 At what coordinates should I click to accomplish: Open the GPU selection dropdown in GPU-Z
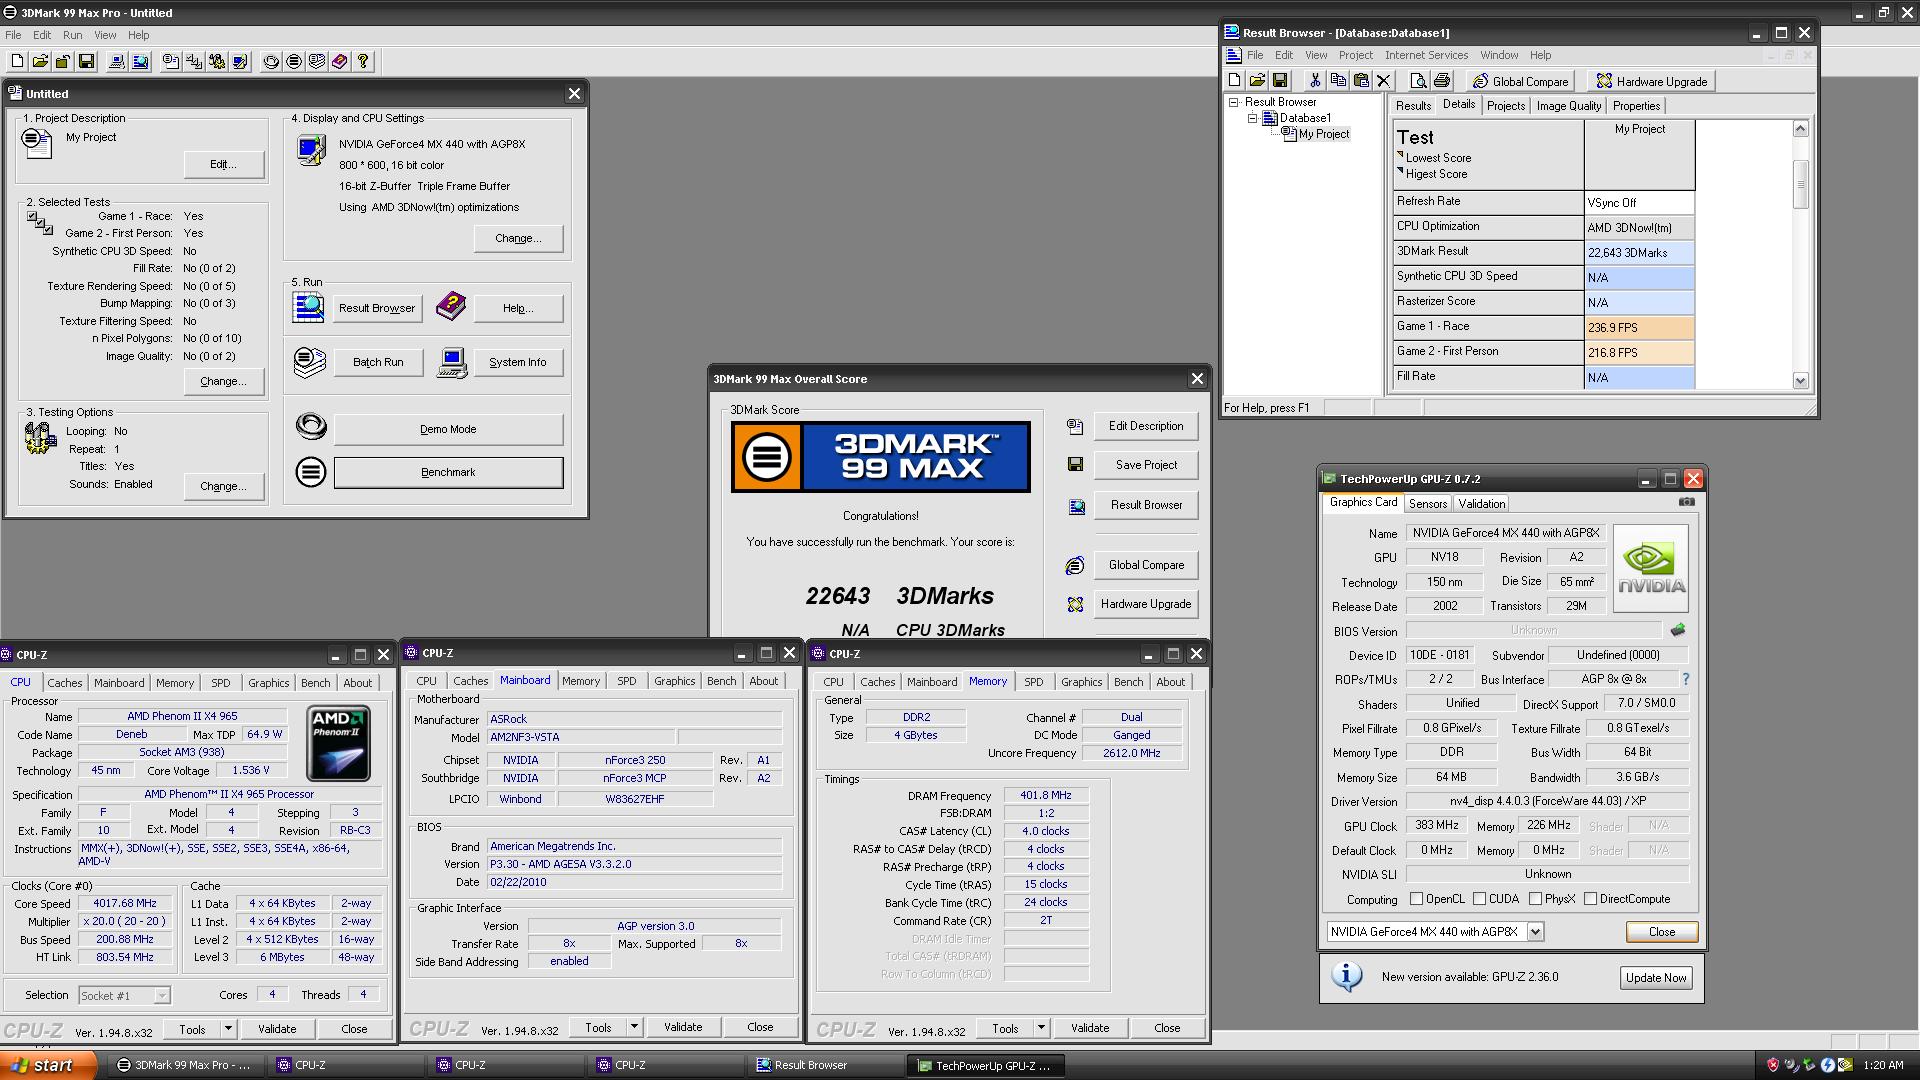pos(1535,932)
